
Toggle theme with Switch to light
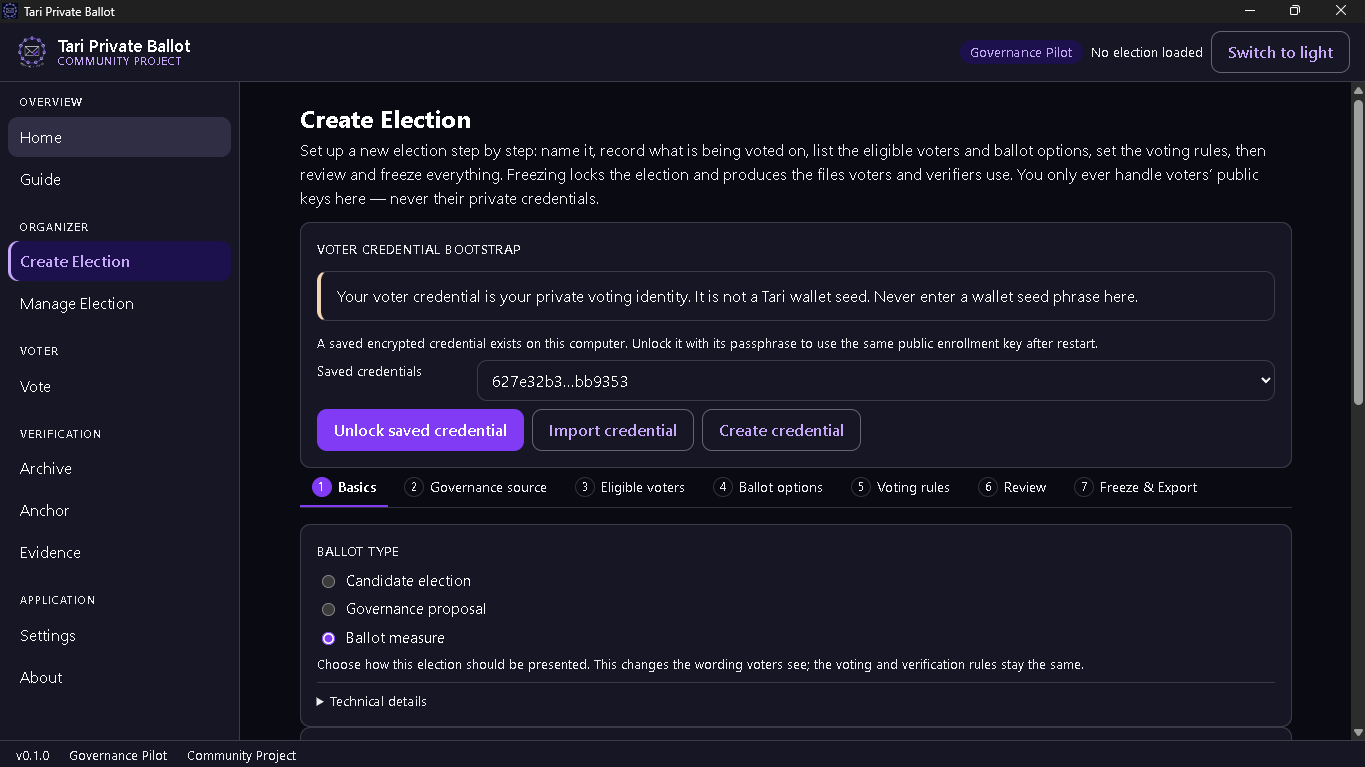coord(1280,52)
